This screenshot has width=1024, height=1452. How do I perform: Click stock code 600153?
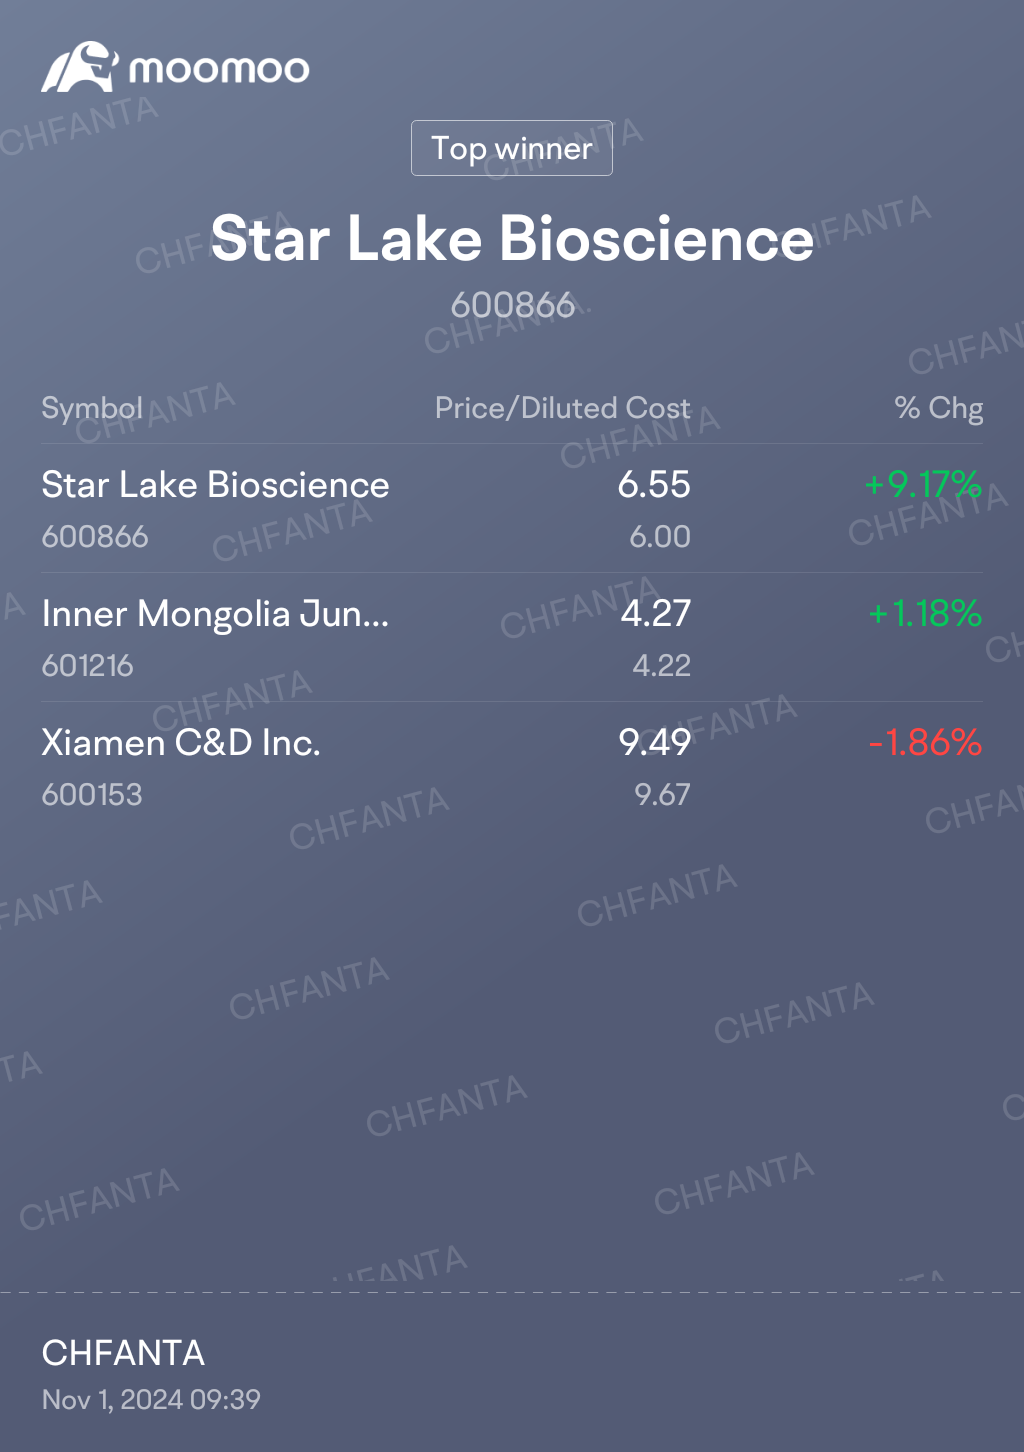[92, 794]
